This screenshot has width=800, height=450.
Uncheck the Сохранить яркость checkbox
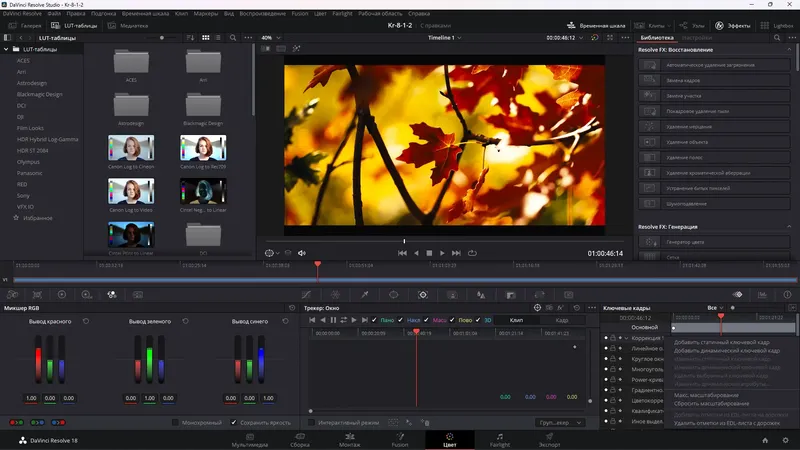pos(235,423)
